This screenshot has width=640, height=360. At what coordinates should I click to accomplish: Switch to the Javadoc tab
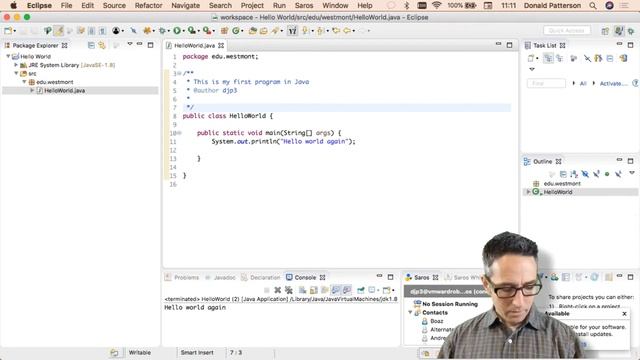click(220, 278)
